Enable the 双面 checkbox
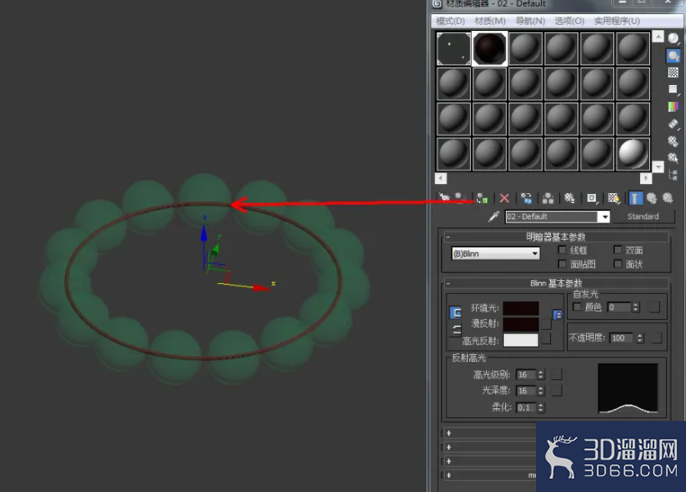This screenshot has width=686, height=492. coord(618,250)
